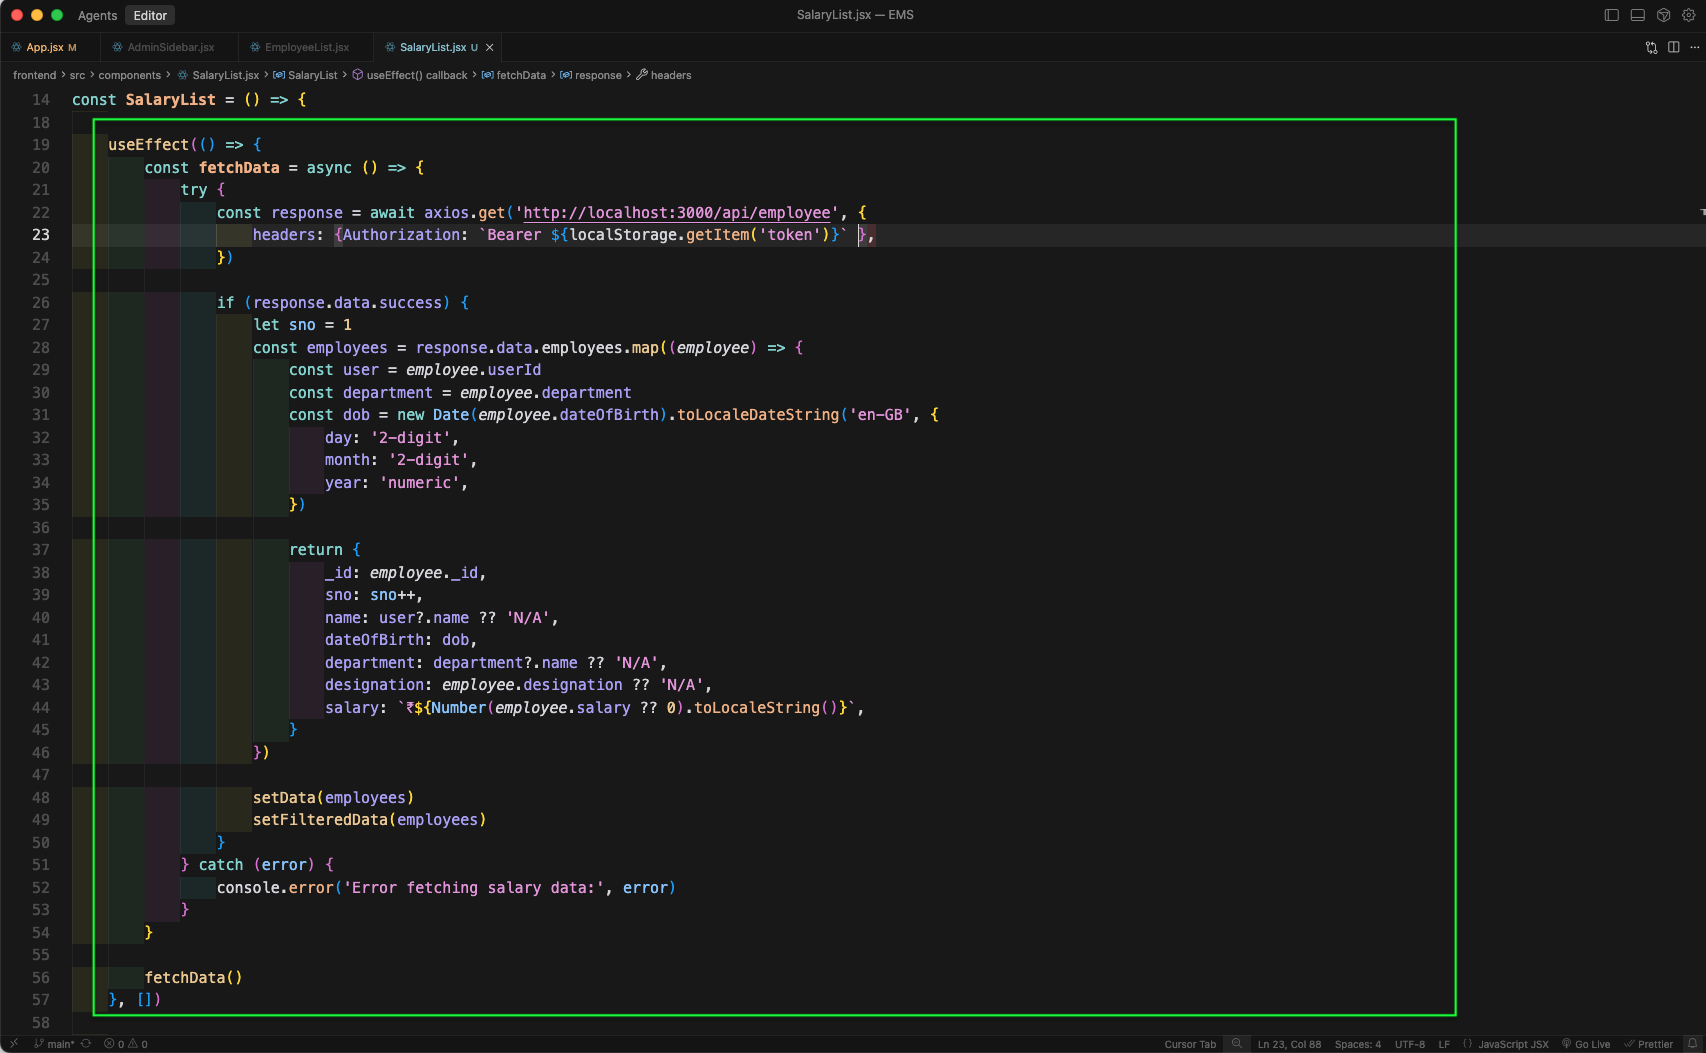Click line number 51 in the gutter
1706x1053 pixels.
tap(41, 865)
